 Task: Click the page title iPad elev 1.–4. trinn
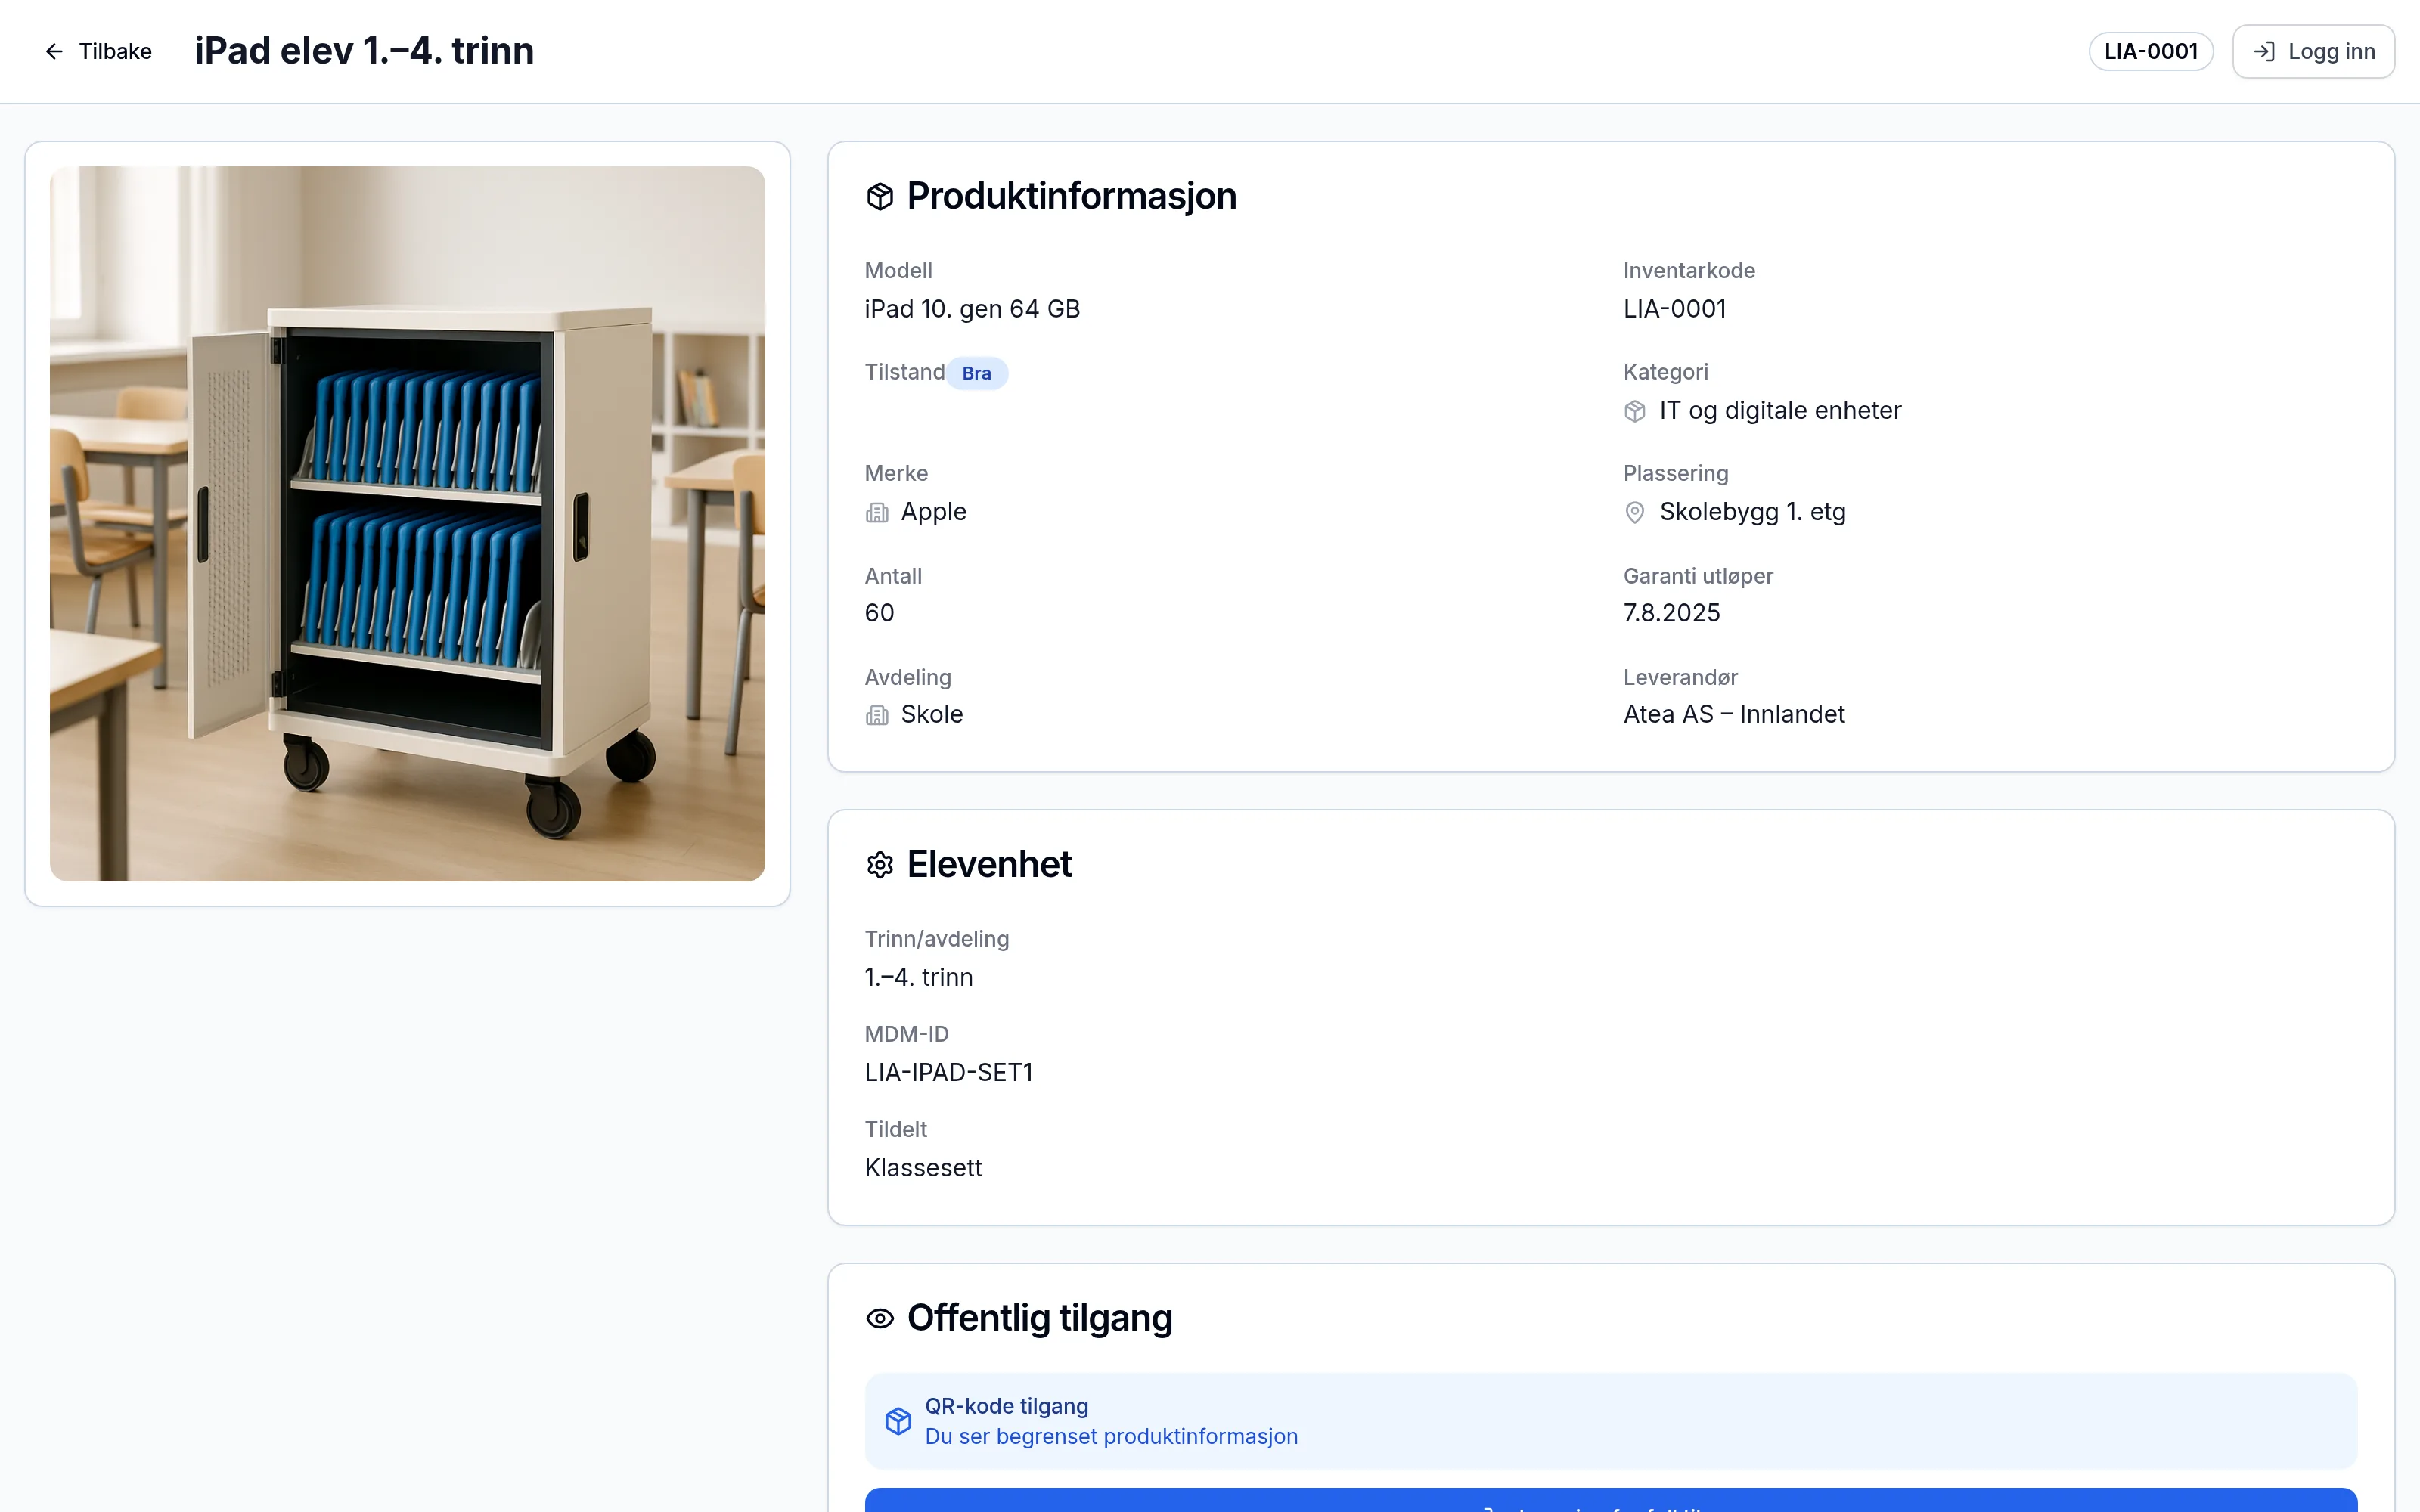[x=364, y=51]
